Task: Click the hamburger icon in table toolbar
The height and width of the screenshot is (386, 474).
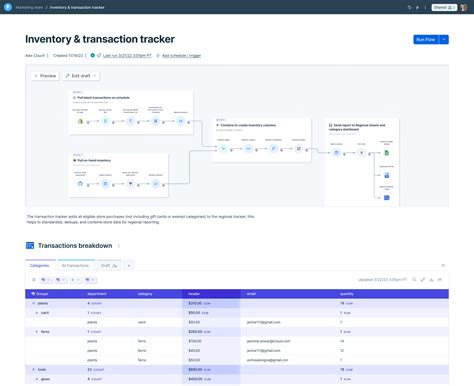Action: pos(34,280)
